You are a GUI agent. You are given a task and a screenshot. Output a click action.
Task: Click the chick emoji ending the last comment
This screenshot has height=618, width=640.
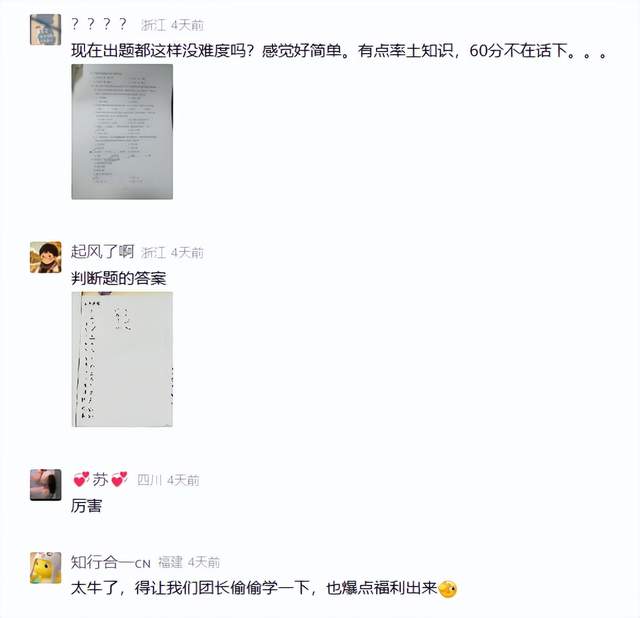447,589
